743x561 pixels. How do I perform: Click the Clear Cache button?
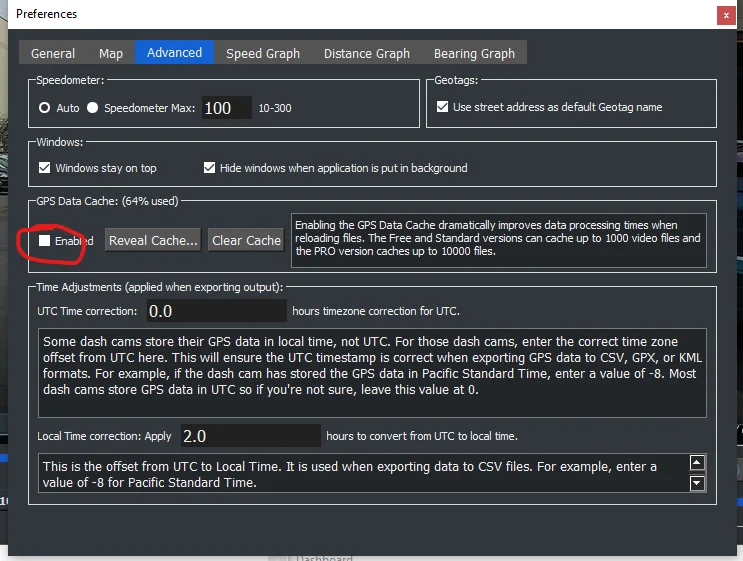click(246, 240)
